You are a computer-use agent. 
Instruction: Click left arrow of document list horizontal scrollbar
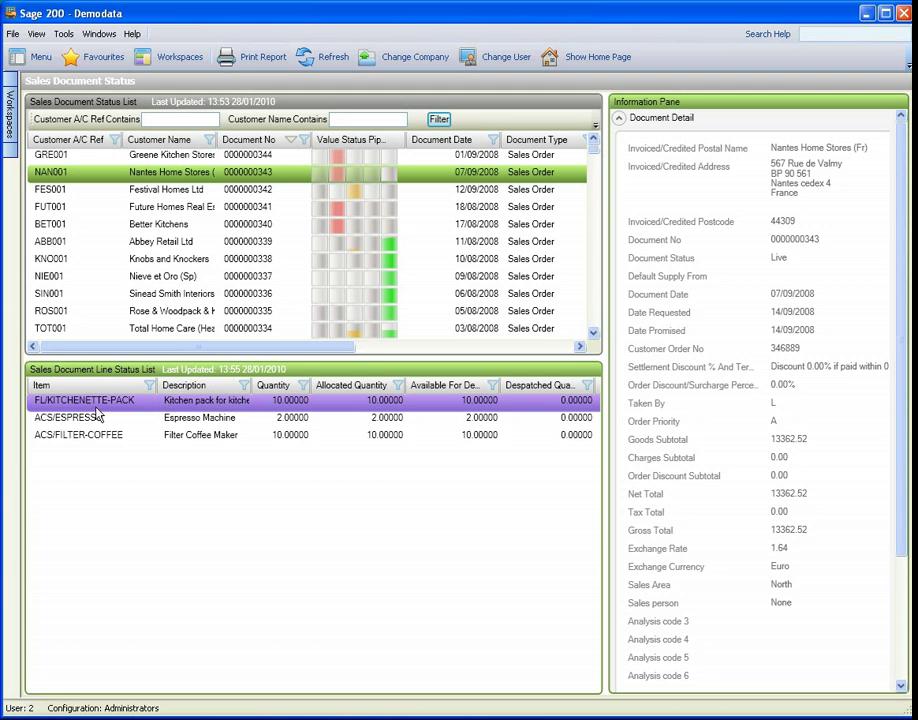(33, 347)
